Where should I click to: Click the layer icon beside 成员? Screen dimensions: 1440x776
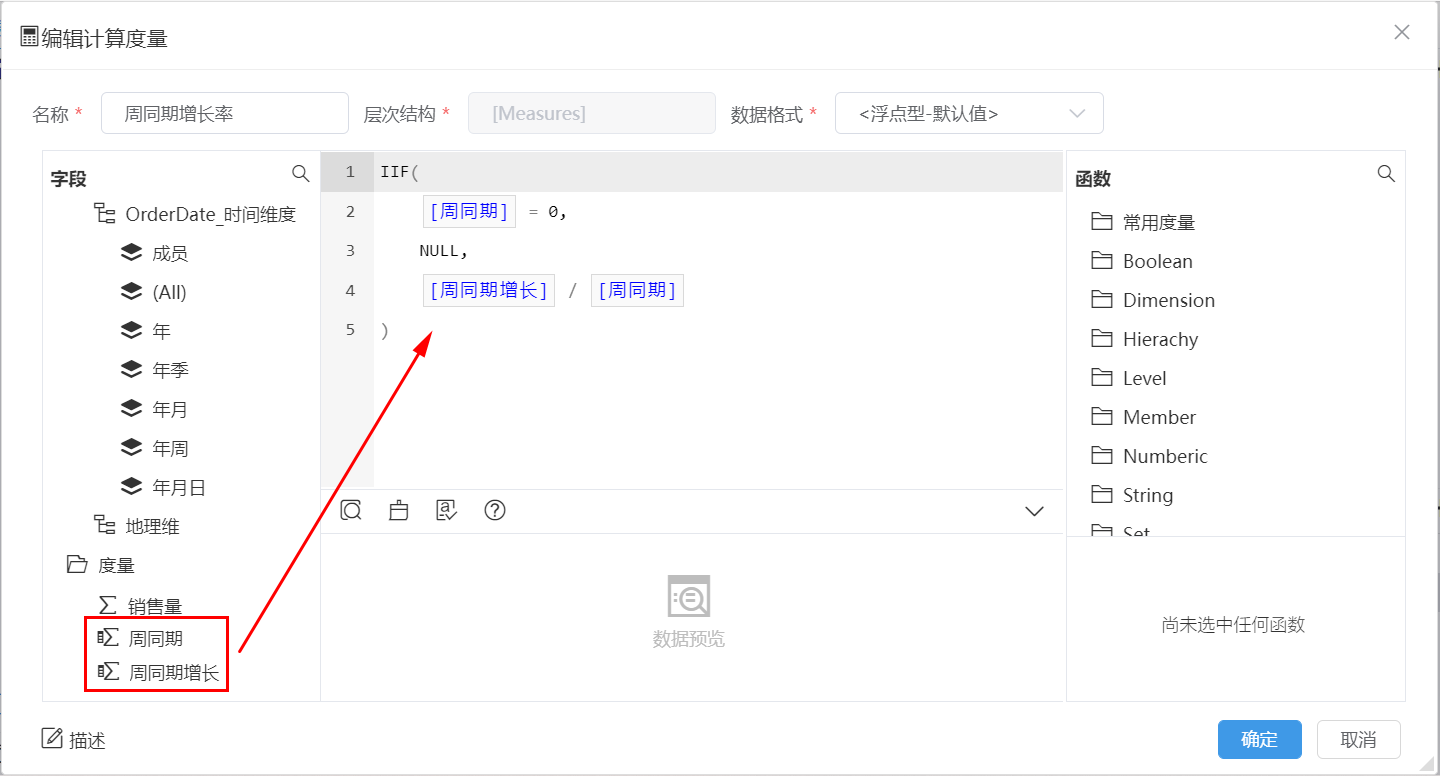(x=131, y=253)
